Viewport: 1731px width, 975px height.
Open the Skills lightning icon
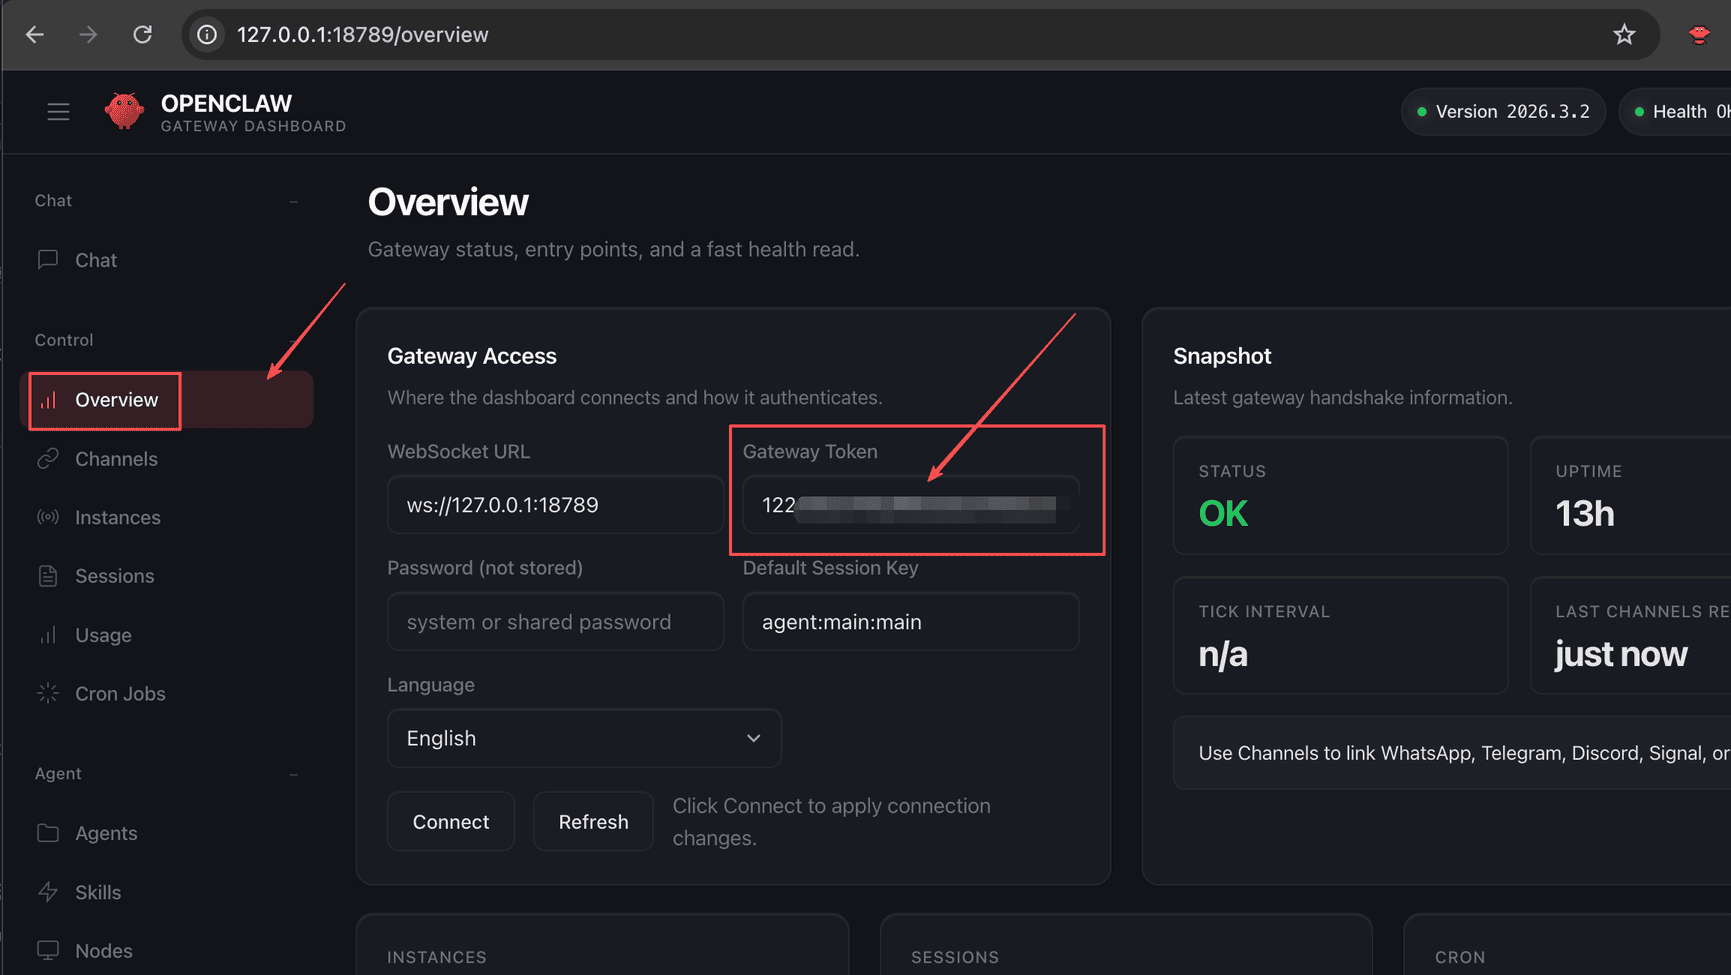point(48,892)
